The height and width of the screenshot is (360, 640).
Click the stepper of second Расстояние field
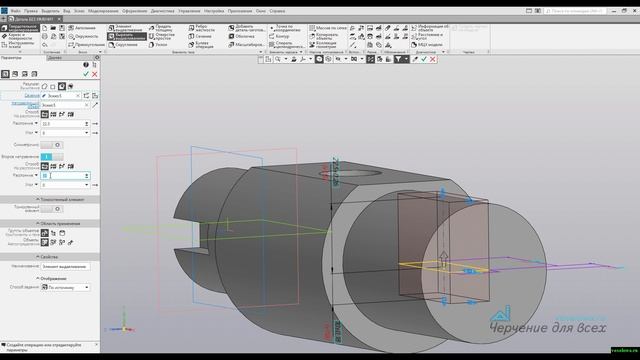(x=87, y=176)
